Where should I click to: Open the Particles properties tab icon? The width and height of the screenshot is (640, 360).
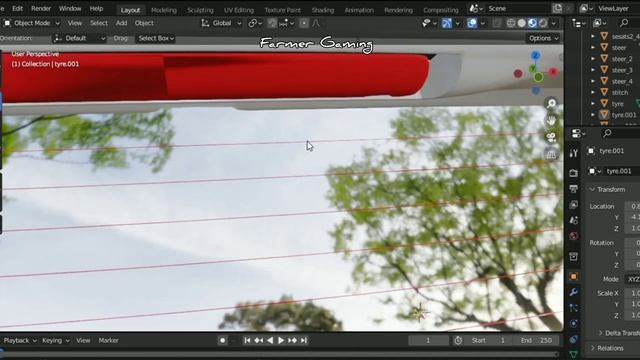(x=573, y=308)
